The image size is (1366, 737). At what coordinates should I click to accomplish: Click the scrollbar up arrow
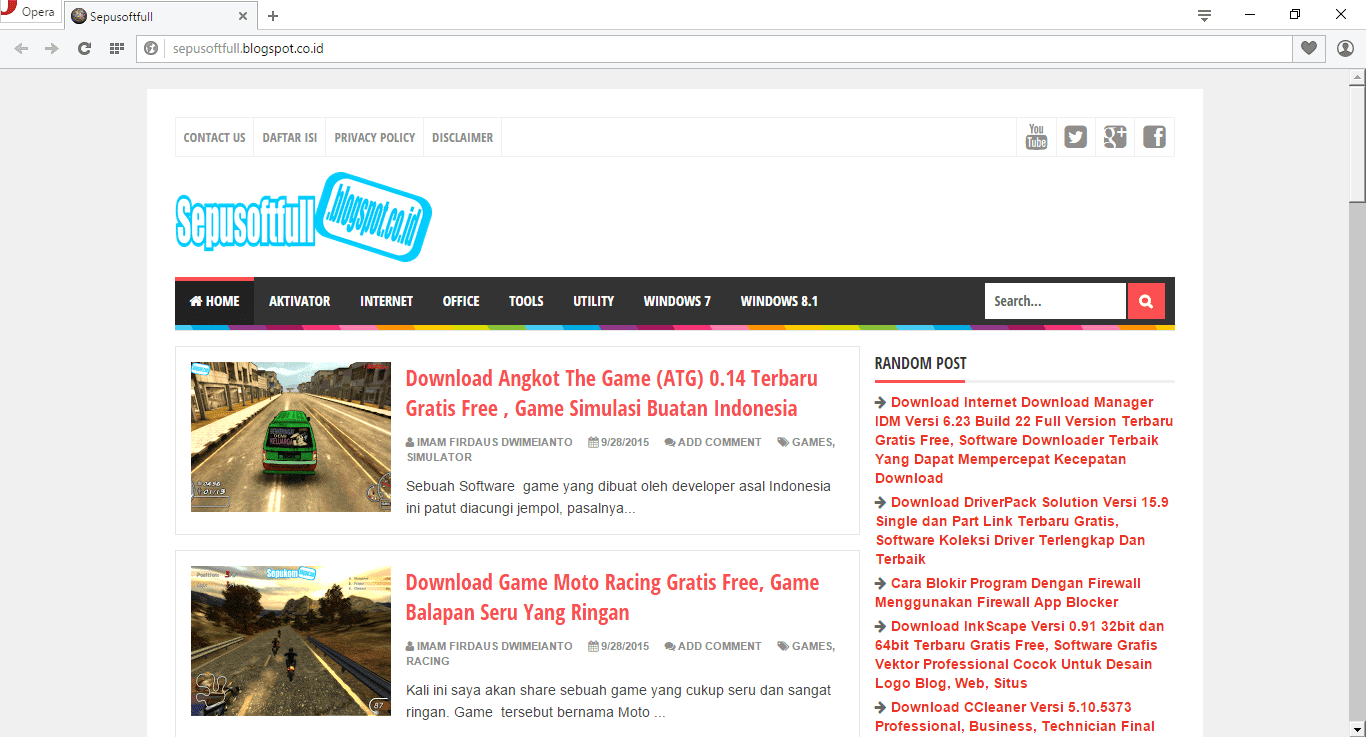pos(1357,76)
